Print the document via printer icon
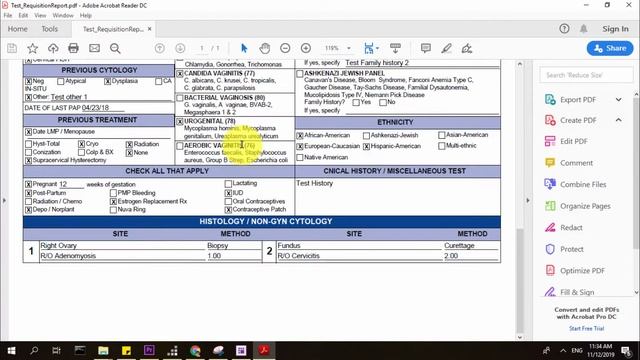This screenshot has width=640, height=360. pos(73,48)
